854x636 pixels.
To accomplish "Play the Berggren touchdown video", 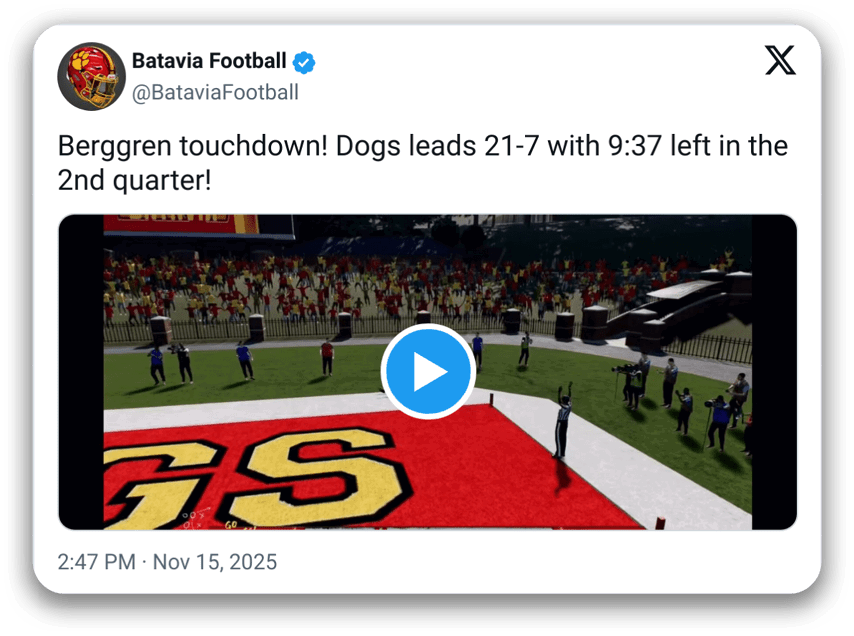I will tap(428, 372).
